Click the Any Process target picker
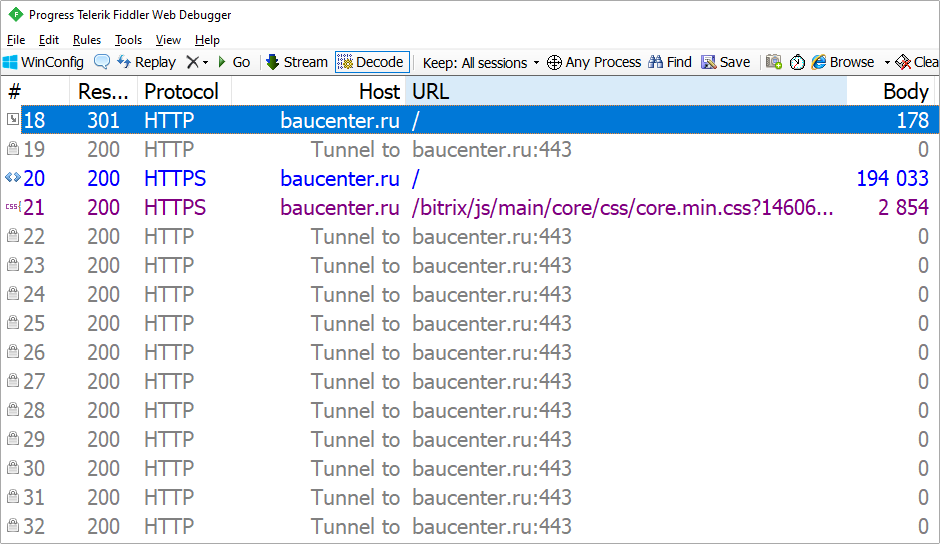940x544 pixels. 594,62
